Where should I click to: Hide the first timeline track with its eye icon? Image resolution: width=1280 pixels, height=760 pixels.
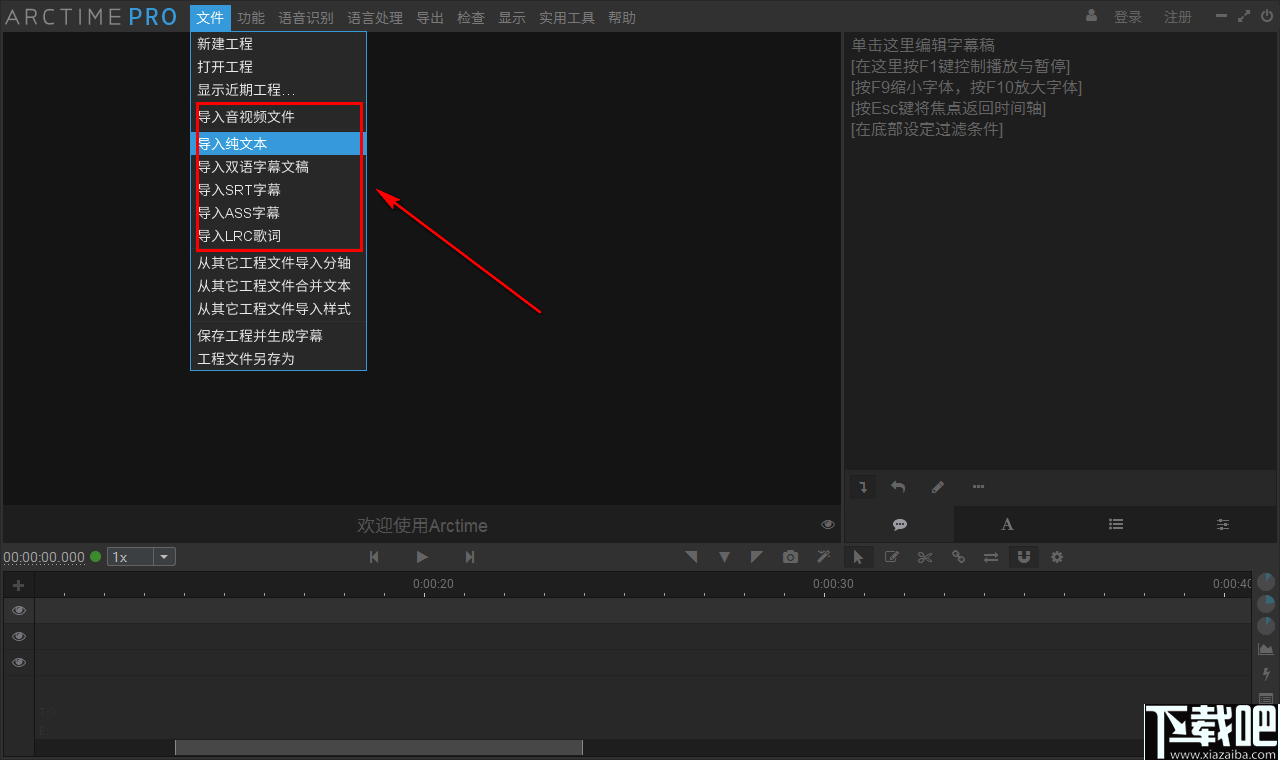coord(18,610)
